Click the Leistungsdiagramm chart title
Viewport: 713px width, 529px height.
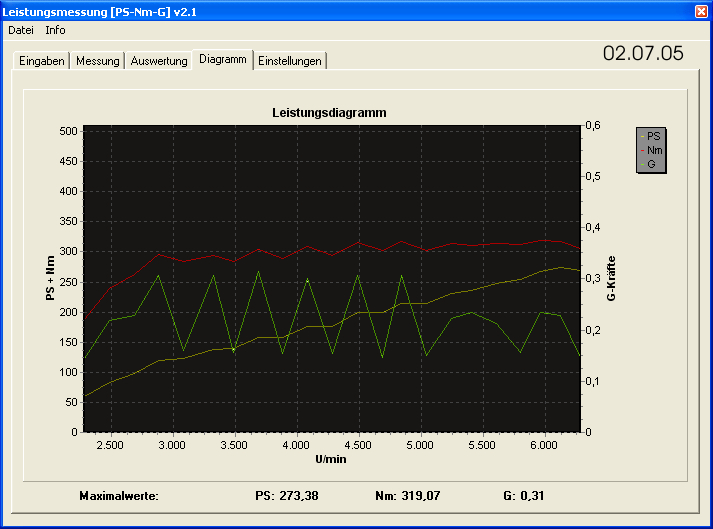pos(329,113)
